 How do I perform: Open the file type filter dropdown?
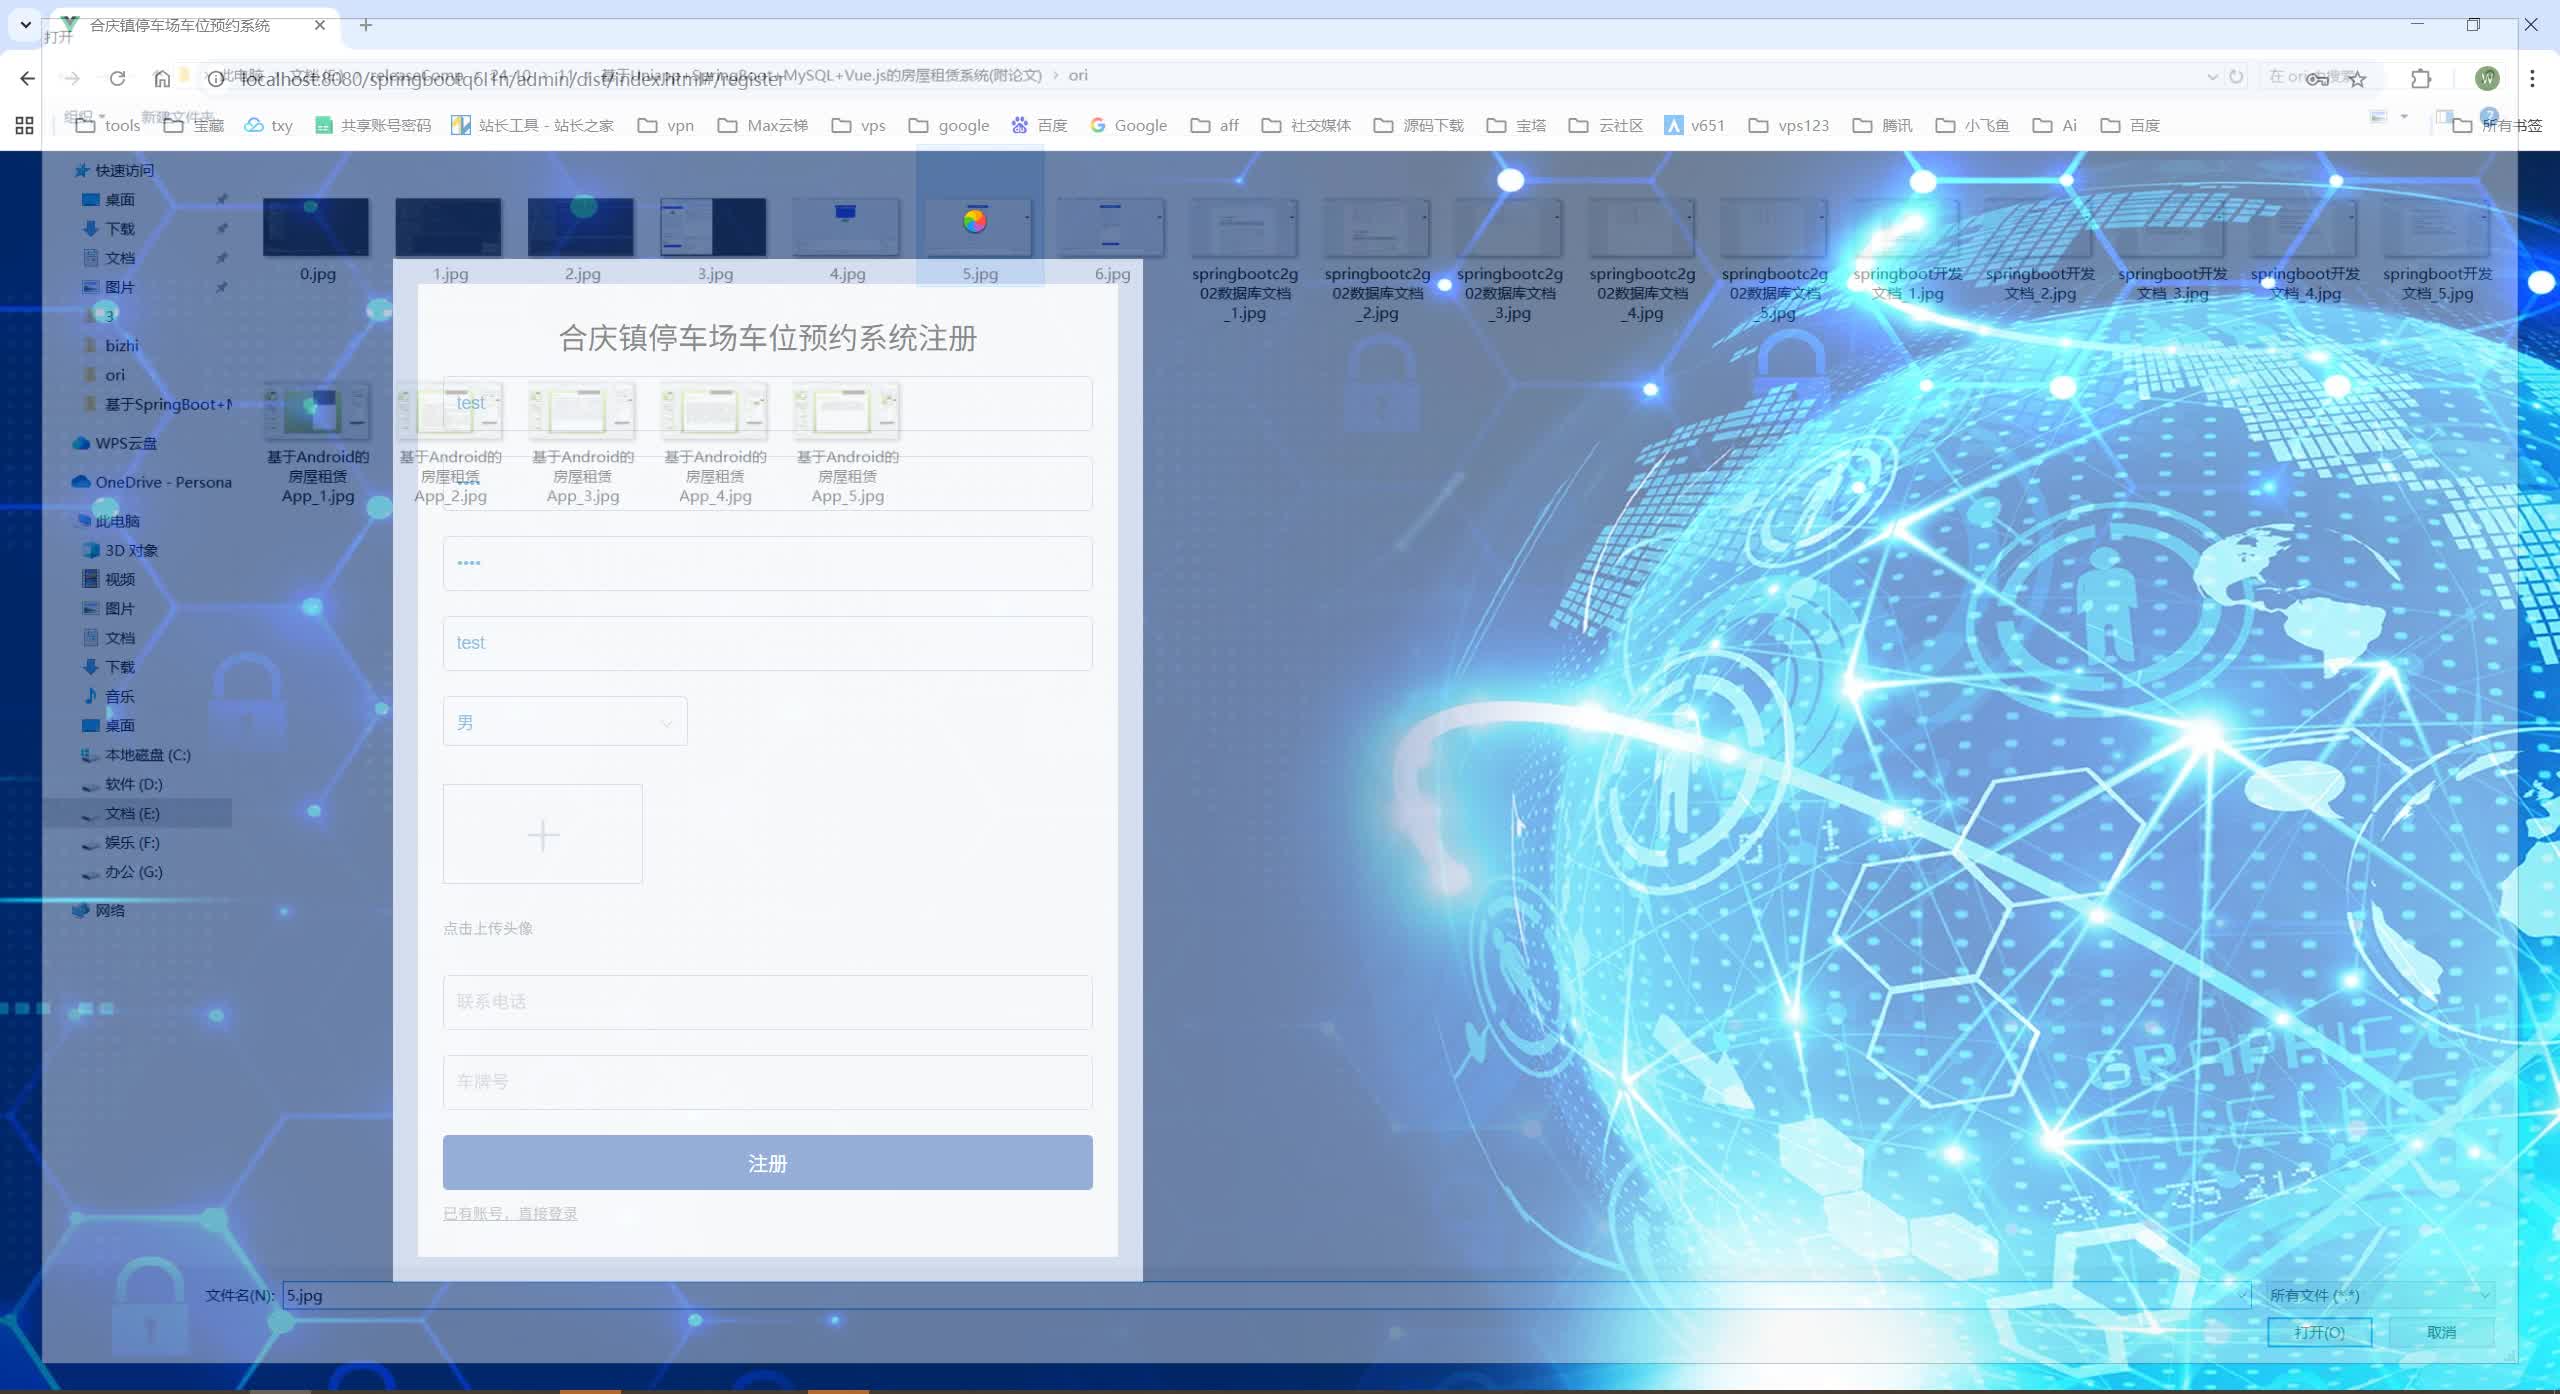pyautogui.click(x=2378, y=1295)
